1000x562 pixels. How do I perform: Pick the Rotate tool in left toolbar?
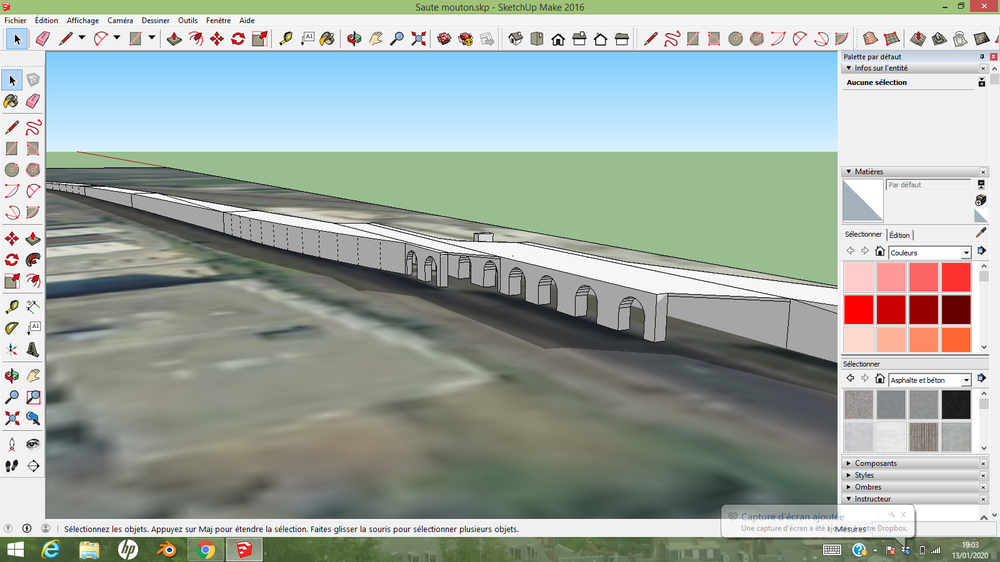(x=11, y=260)
